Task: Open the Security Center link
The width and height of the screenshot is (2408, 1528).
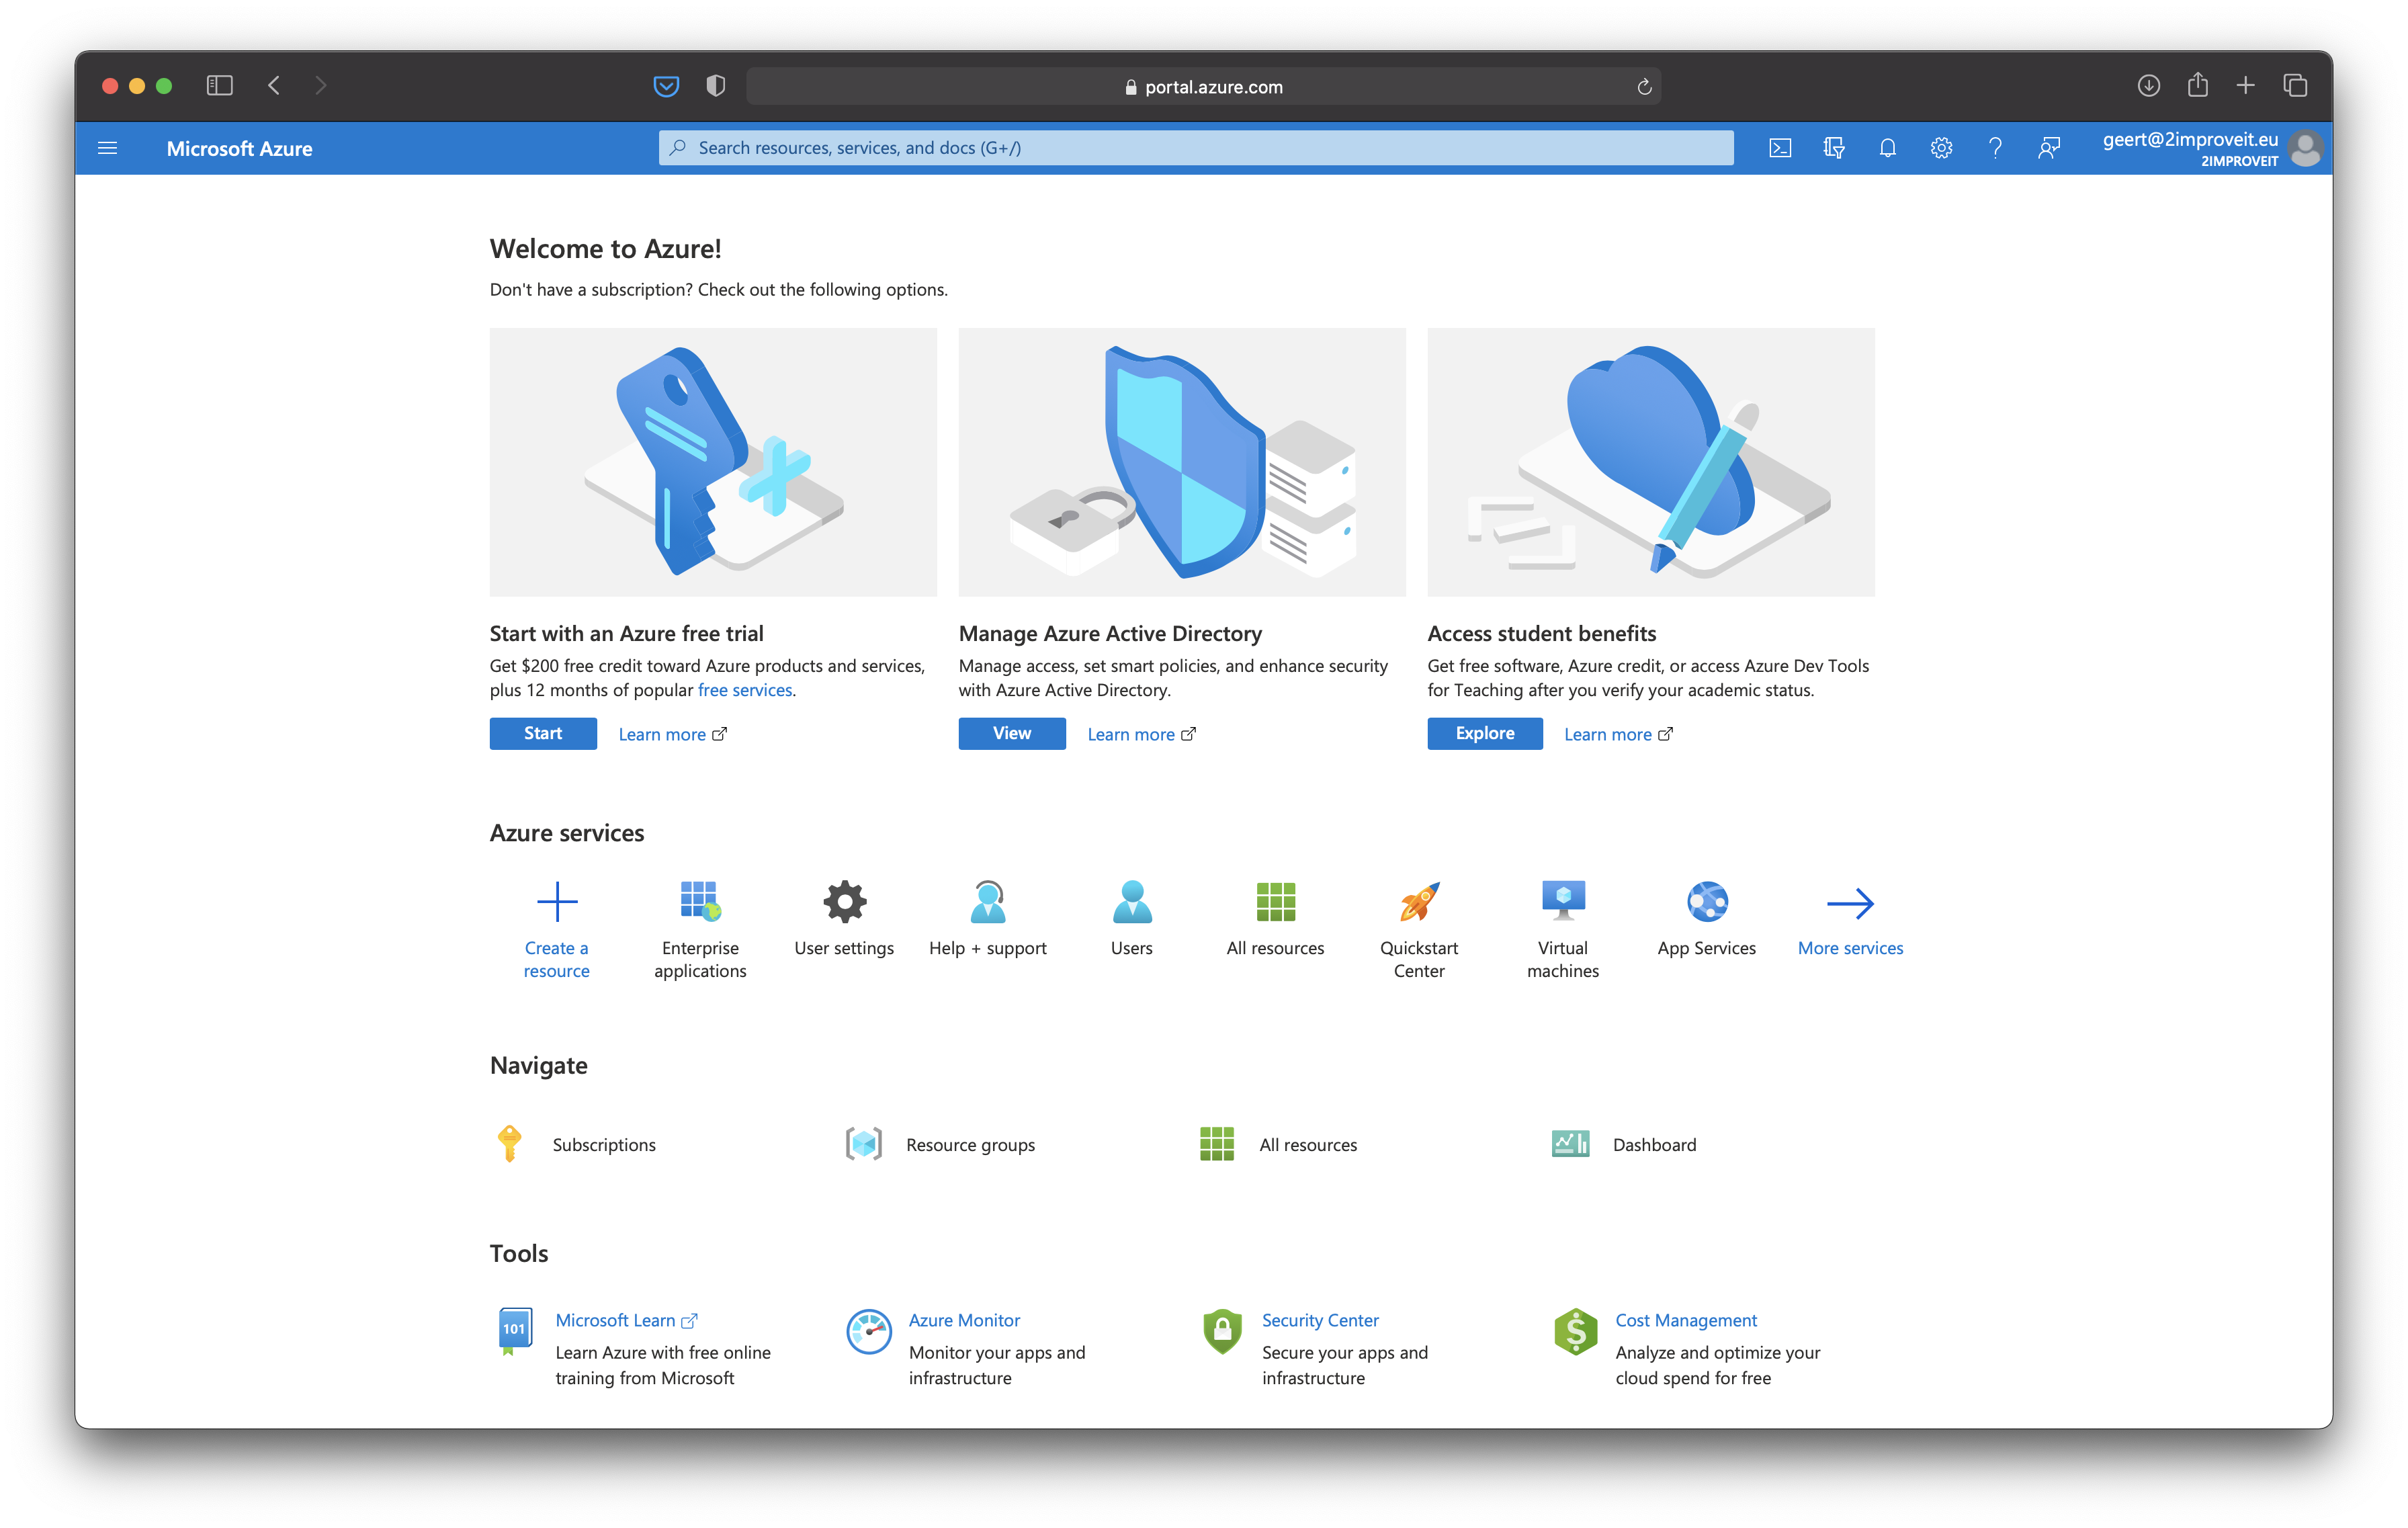Action: pyautogui.click(x=1320, y=1320)
